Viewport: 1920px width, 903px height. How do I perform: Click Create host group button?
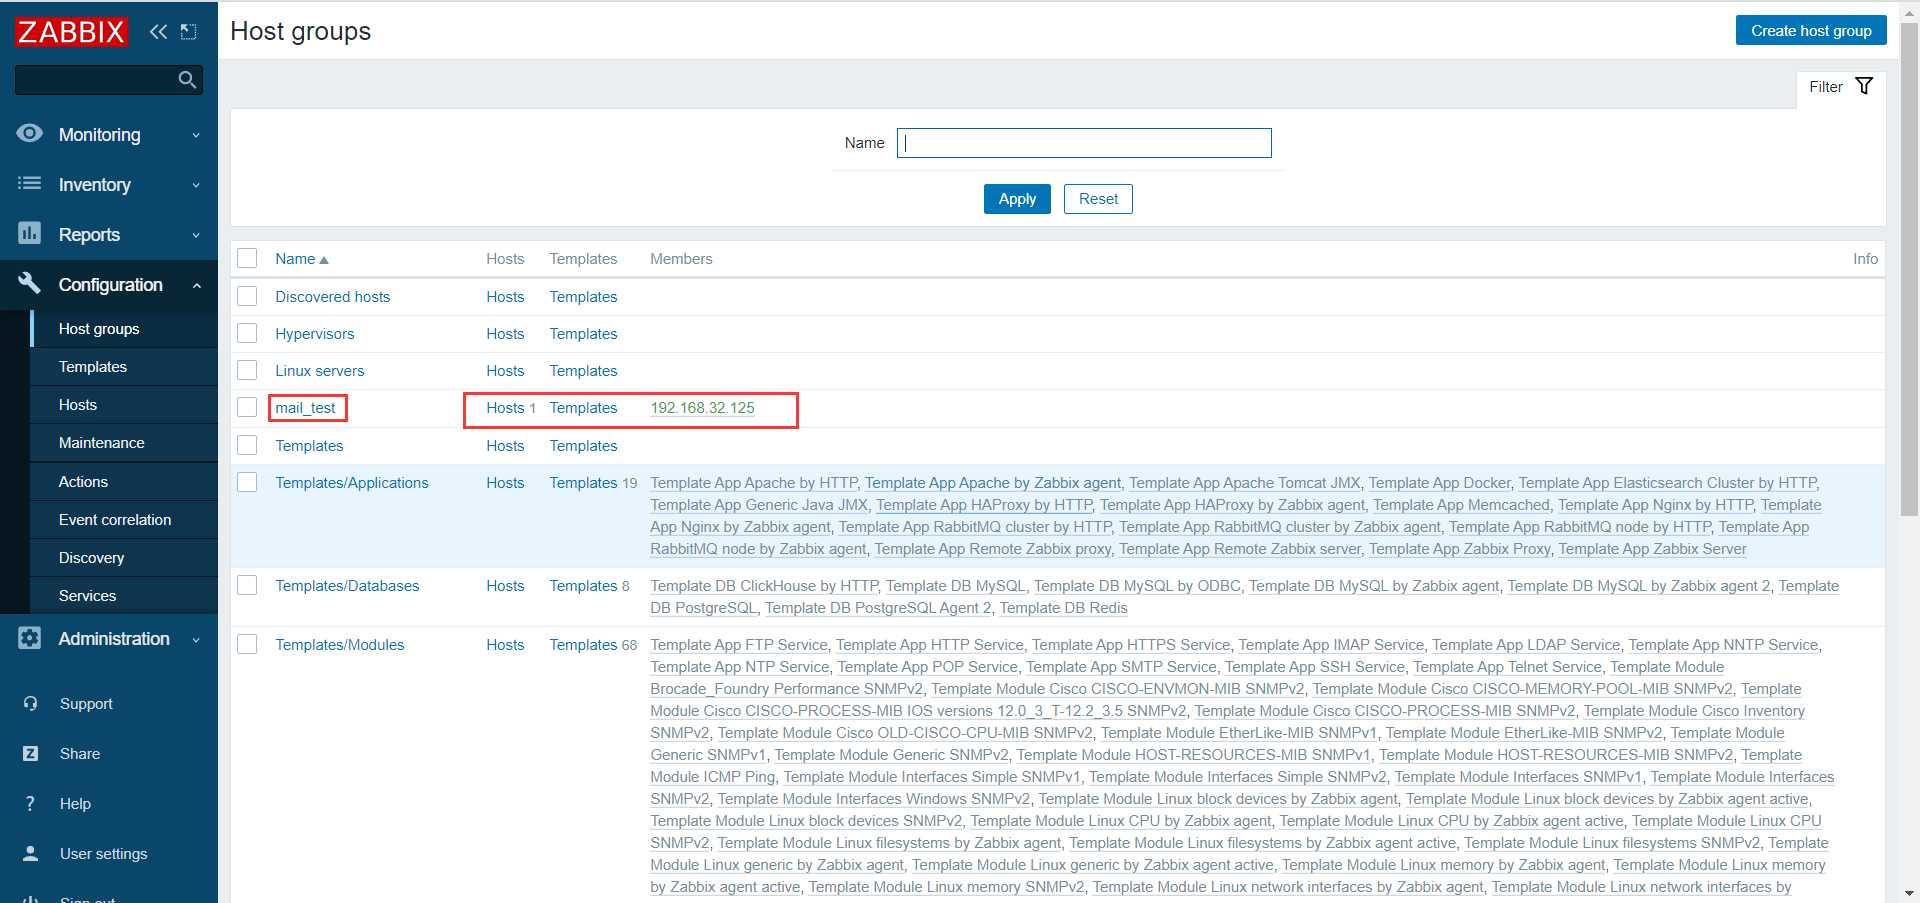coord(1811,30)
